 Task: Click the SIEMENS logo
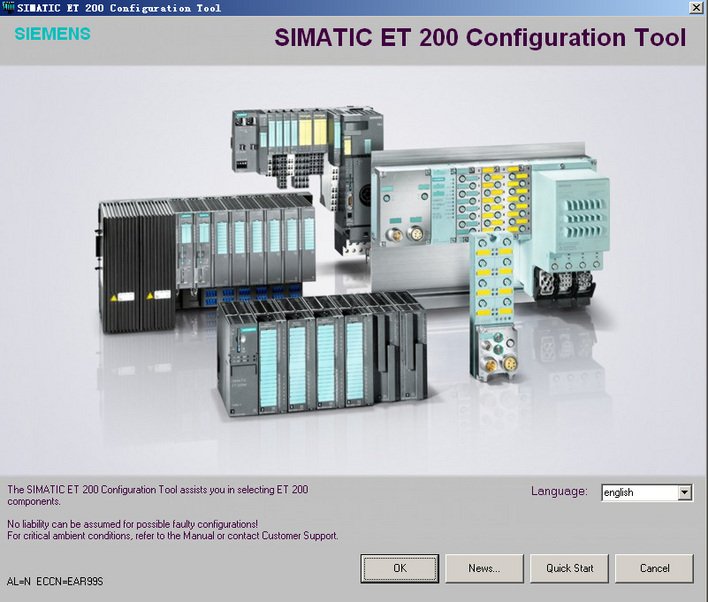click(x=52, y=34)
